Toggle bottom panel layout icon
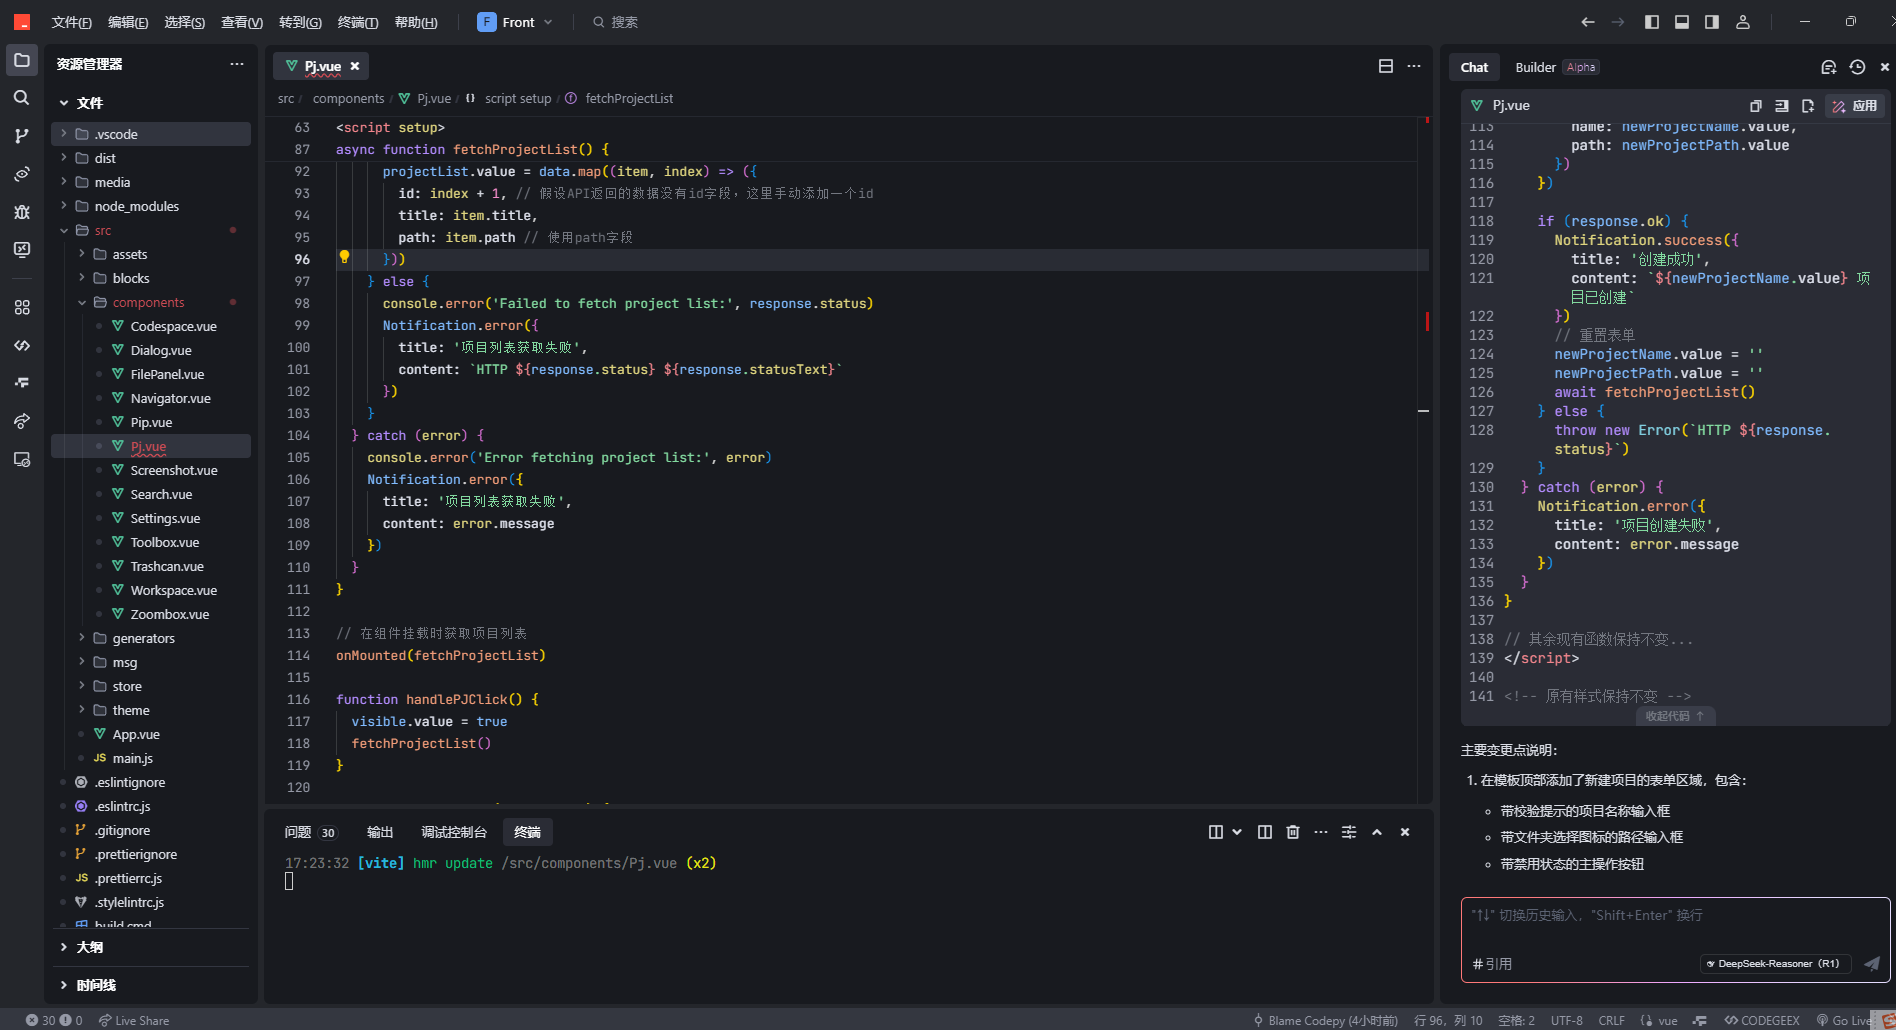 click(x=1682, y=22)
